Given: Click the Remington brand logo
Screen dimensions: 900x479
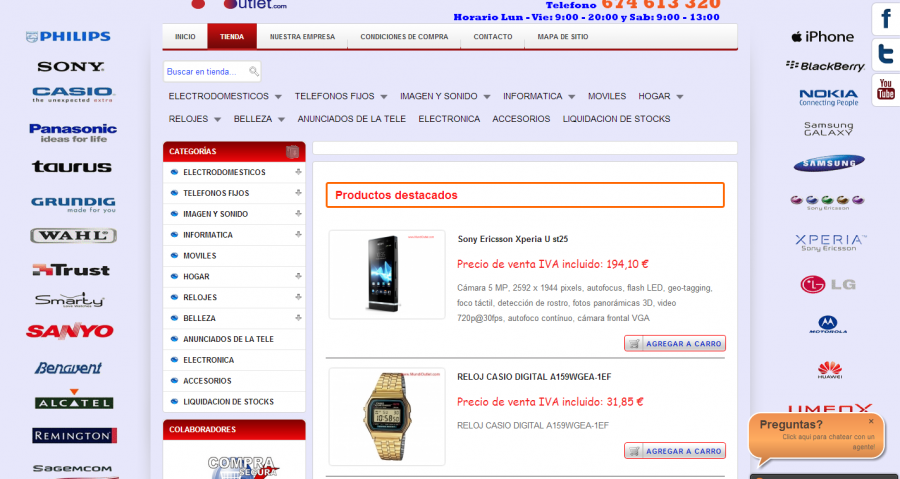Looking at the screenshot, I should click(x=74, y=435).
